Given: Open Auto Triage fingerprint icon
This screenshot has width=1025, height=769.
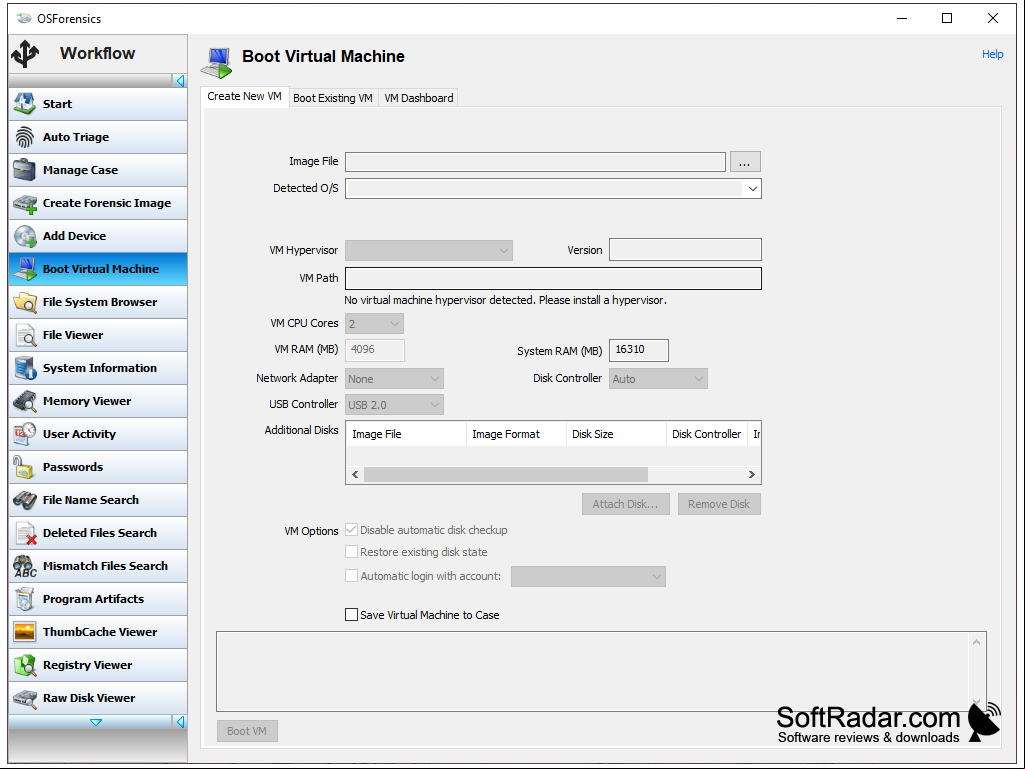Looking at the screenshot, I should (25, 137).
